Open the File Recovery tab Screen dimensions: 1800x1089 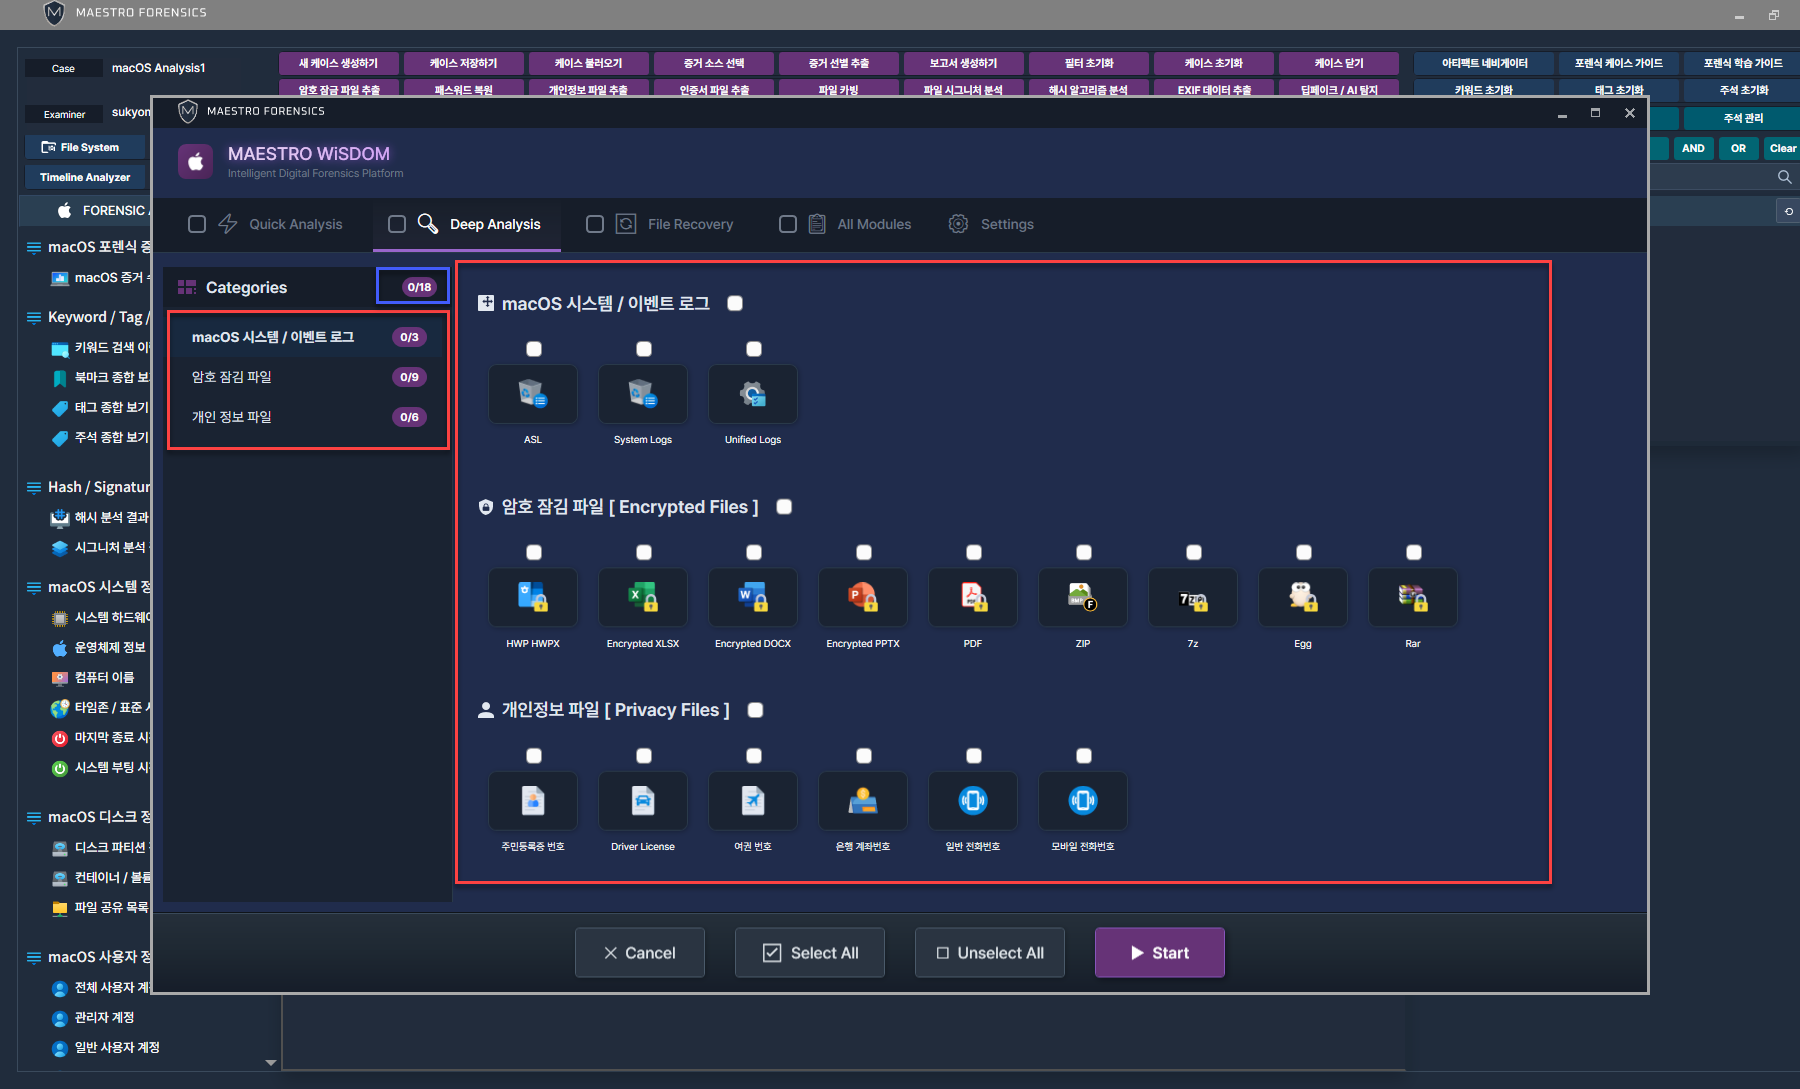(689, 224)
